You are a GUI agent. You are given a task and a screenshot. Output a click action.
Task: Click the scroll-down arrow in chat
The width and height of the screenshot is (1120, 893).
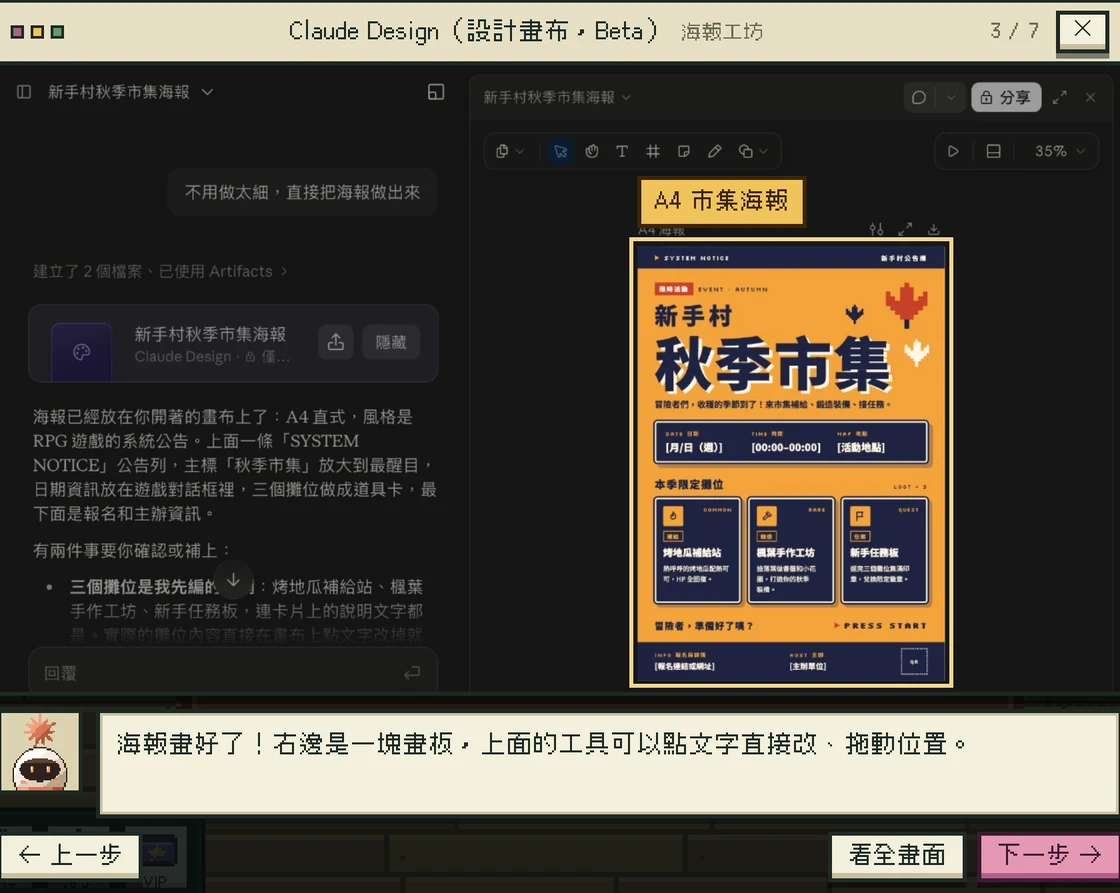point(233,580)
